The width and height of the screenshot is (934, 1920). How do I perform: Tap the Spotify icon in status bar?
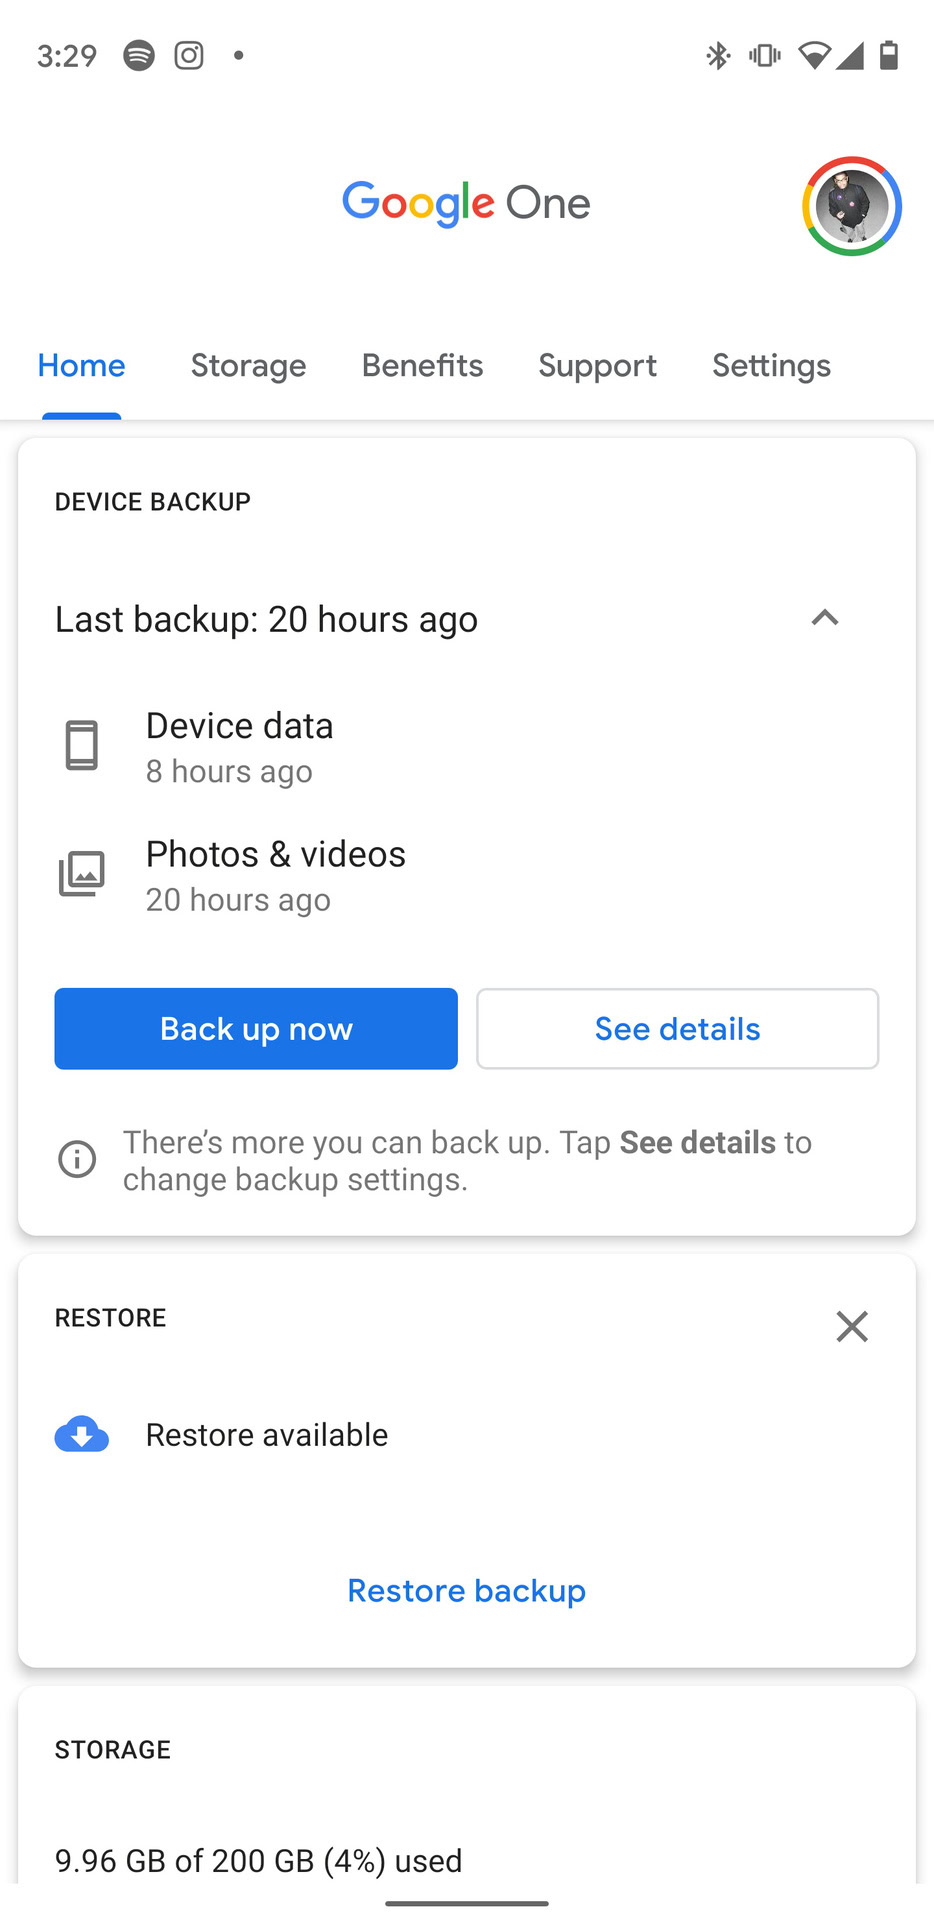pos(139,55)
